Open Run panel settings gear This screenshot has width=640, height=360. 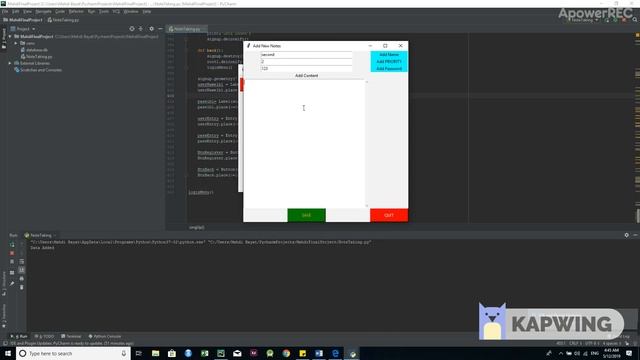[627, 235]
